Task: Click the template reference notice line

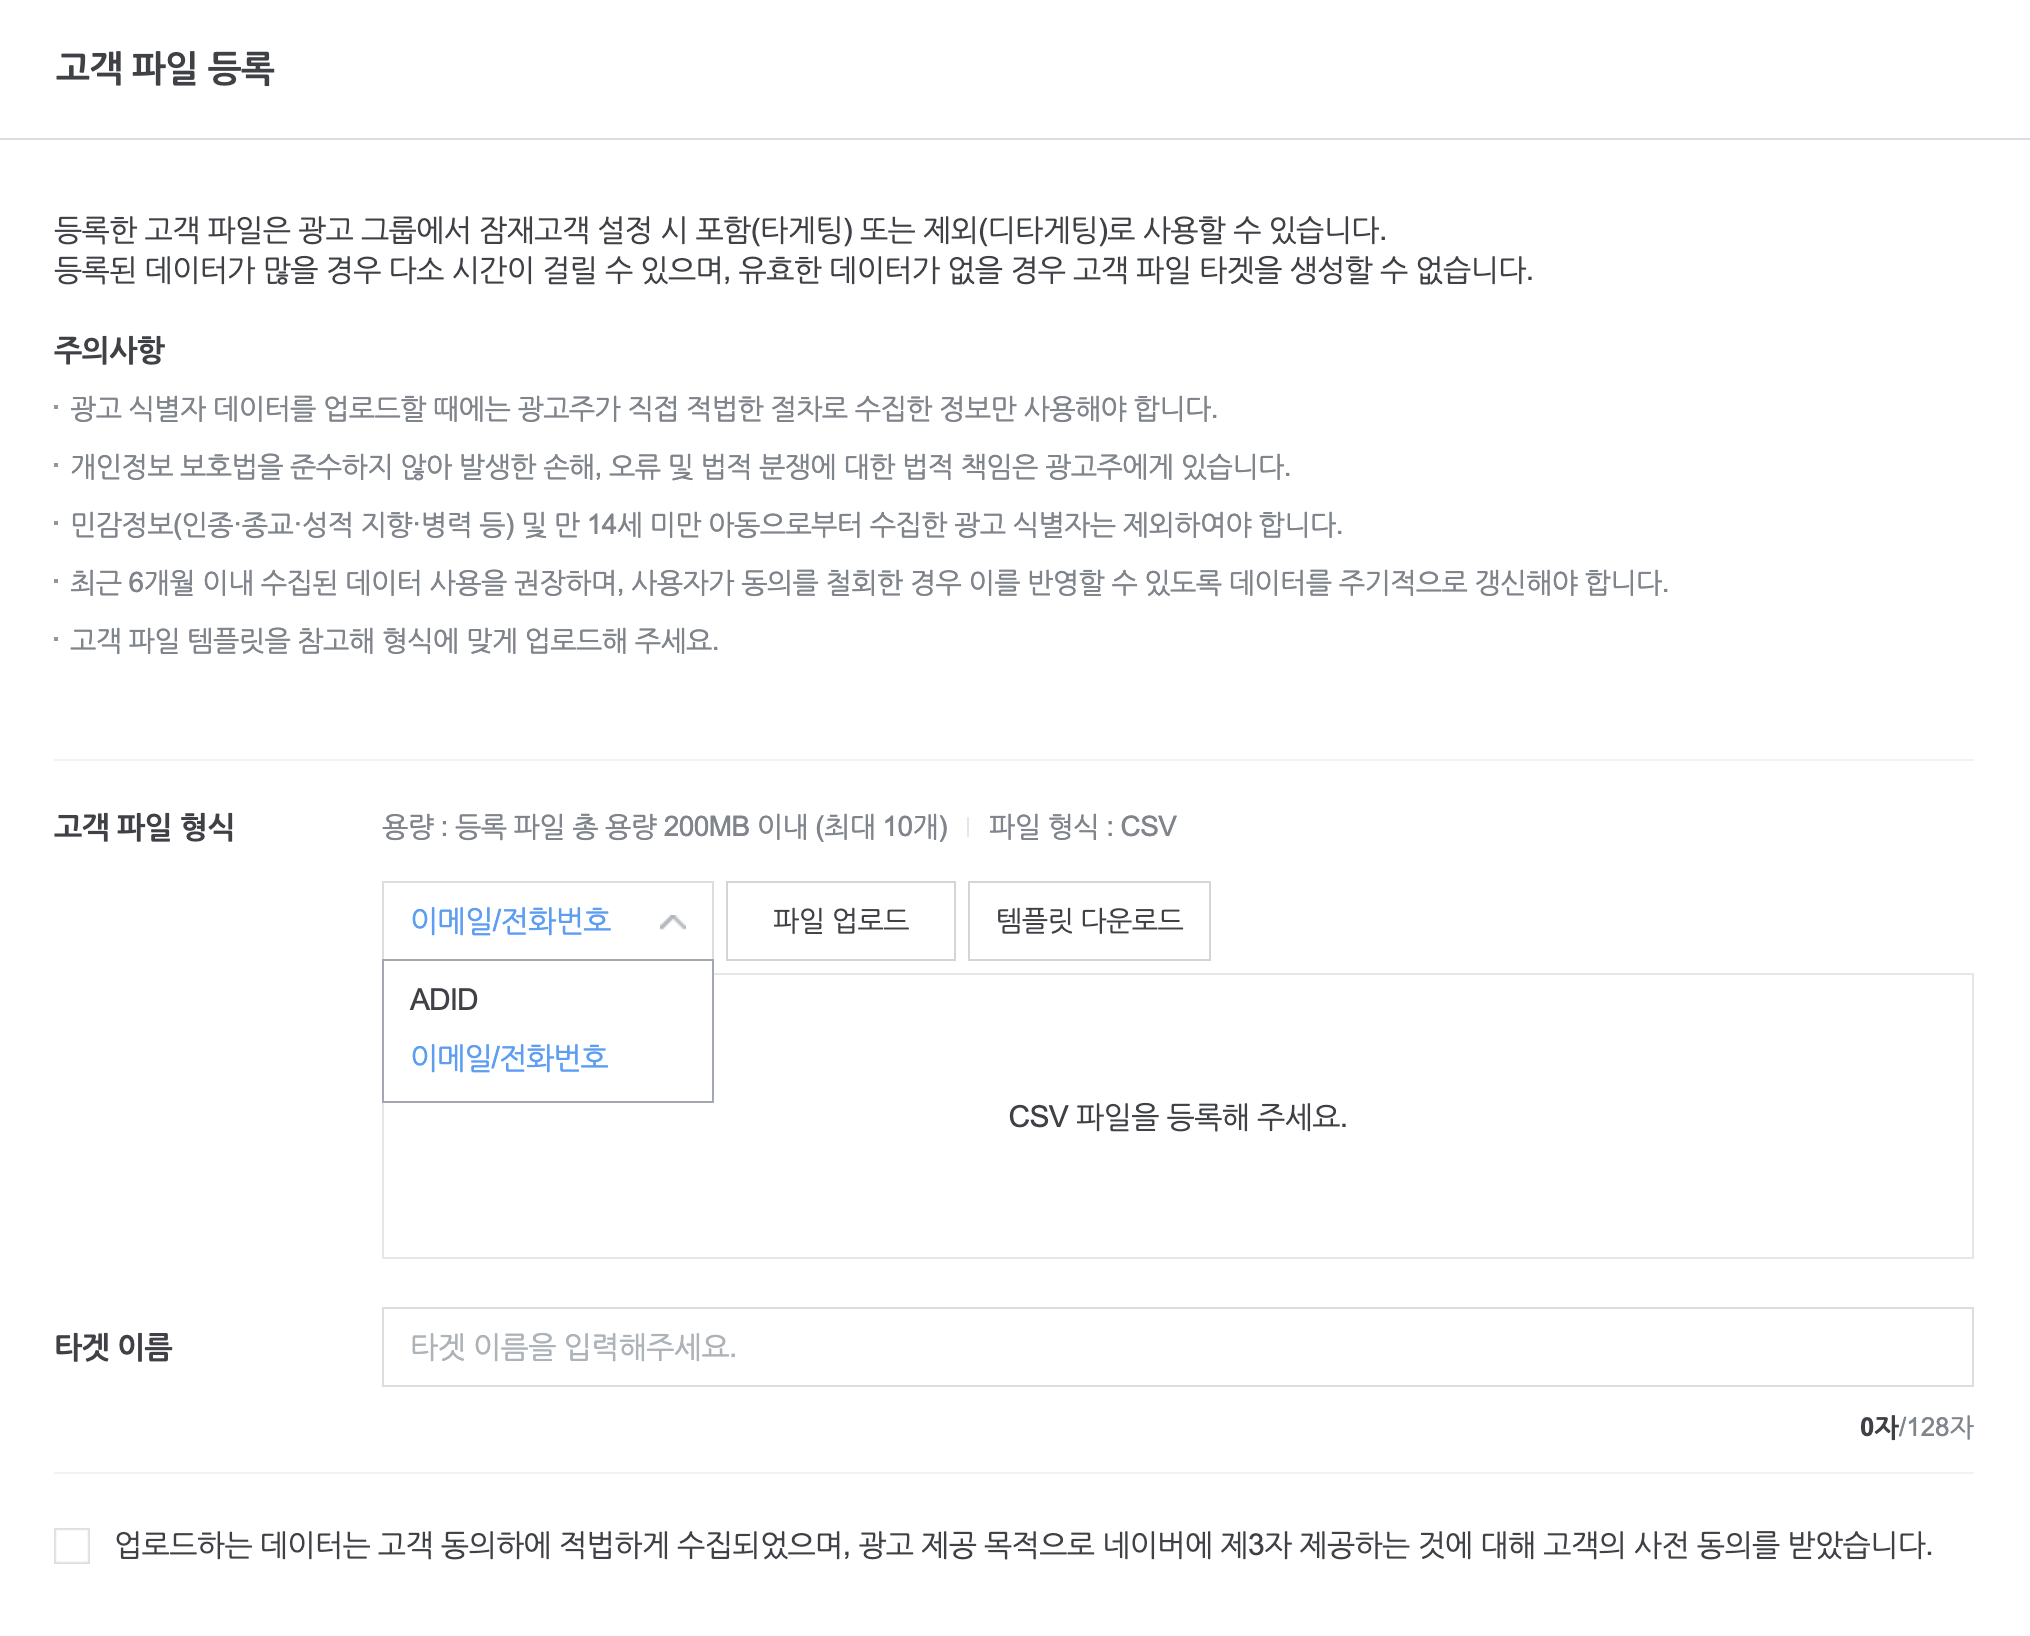Action: click(394, 640)
